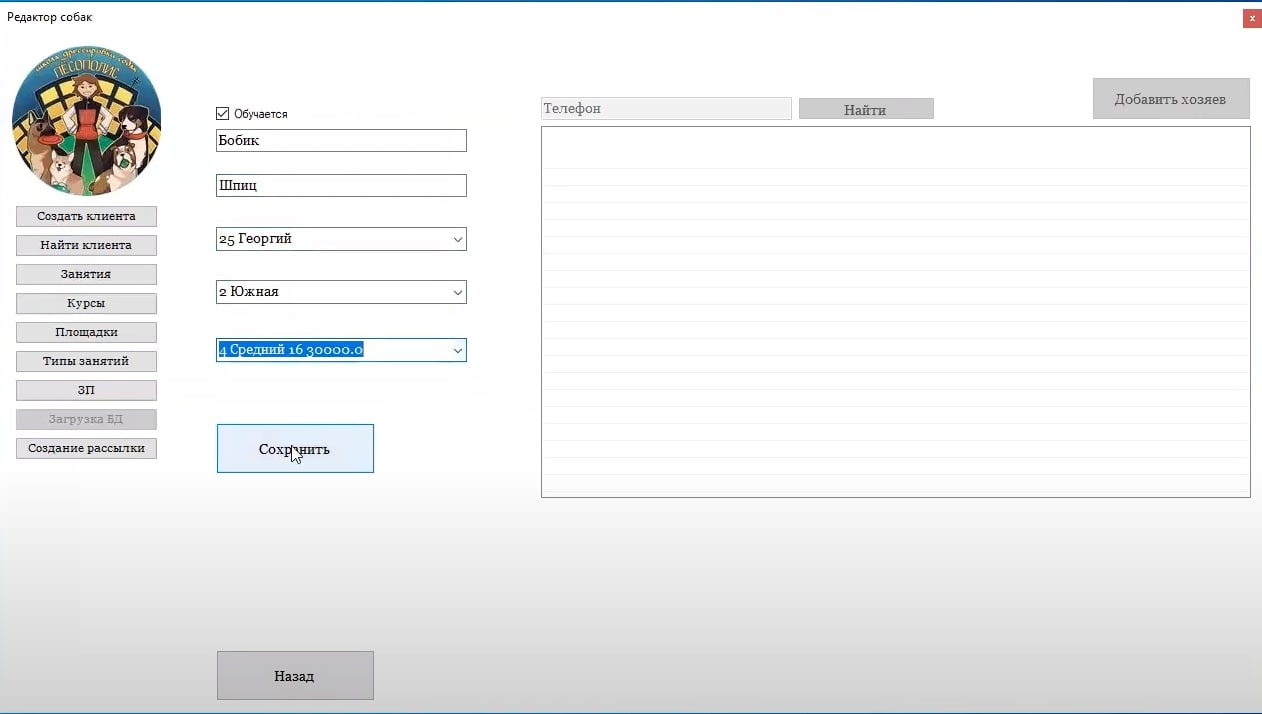
Task: Open the 25 Георгий dropdown
Action: pos(341,239)
